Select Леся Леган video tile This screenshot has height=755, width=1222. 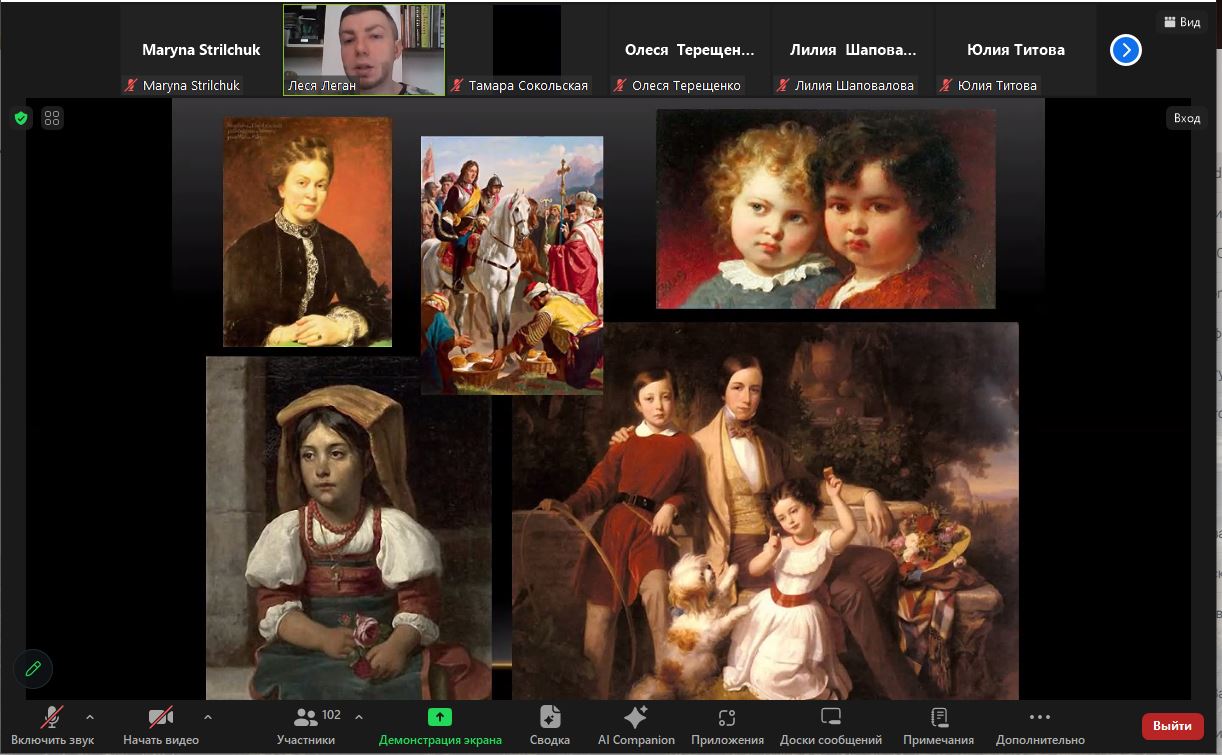coord(364,50)
